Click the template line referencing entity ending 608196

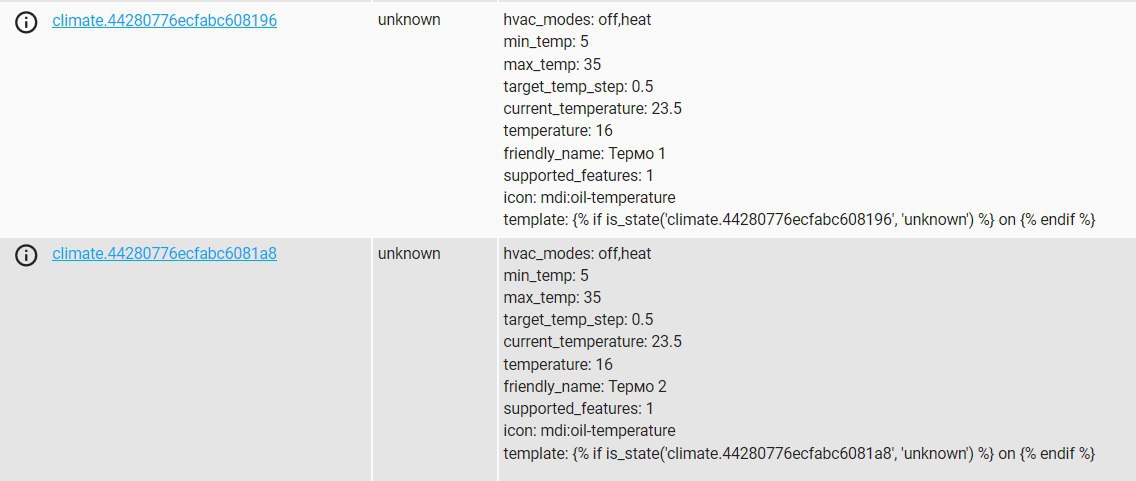pyautogui.click(x=800, y=220)
